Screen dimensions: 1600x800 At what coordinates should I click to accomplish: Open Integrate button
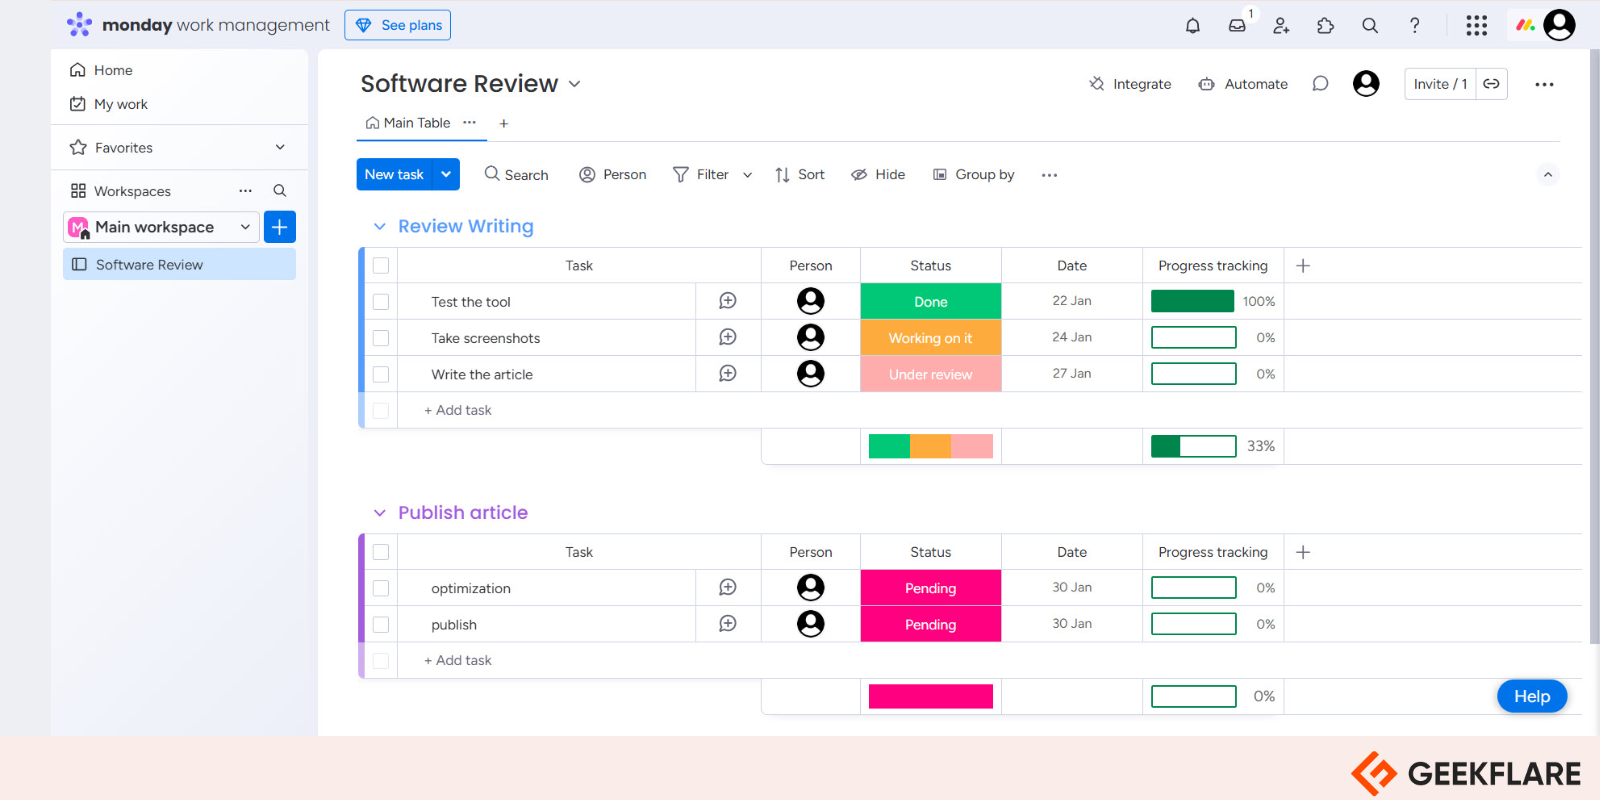1130,84
